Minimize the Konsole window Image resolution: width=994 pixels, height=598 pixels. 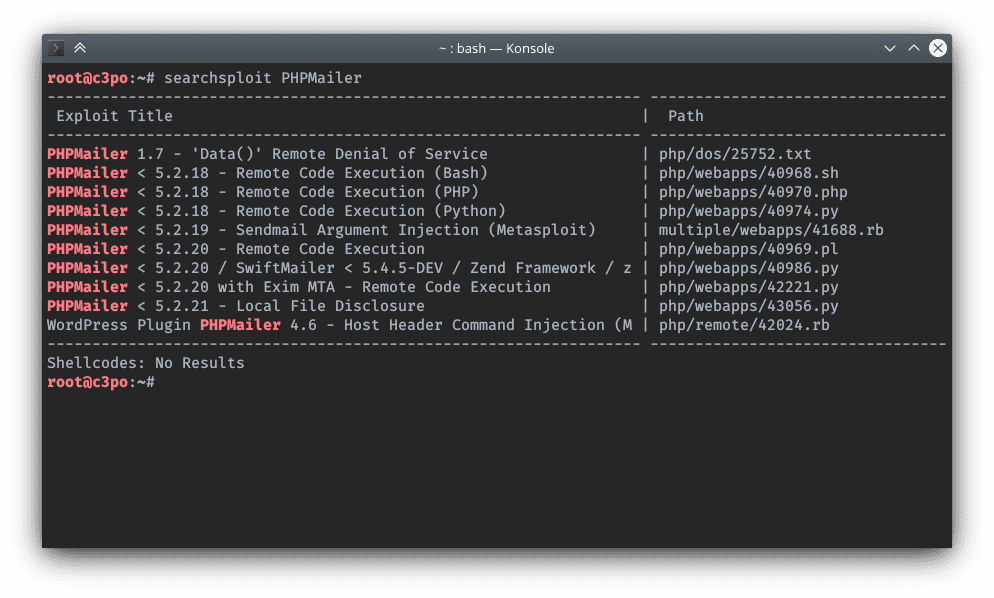pyautogui.click(x=890, y=48)
